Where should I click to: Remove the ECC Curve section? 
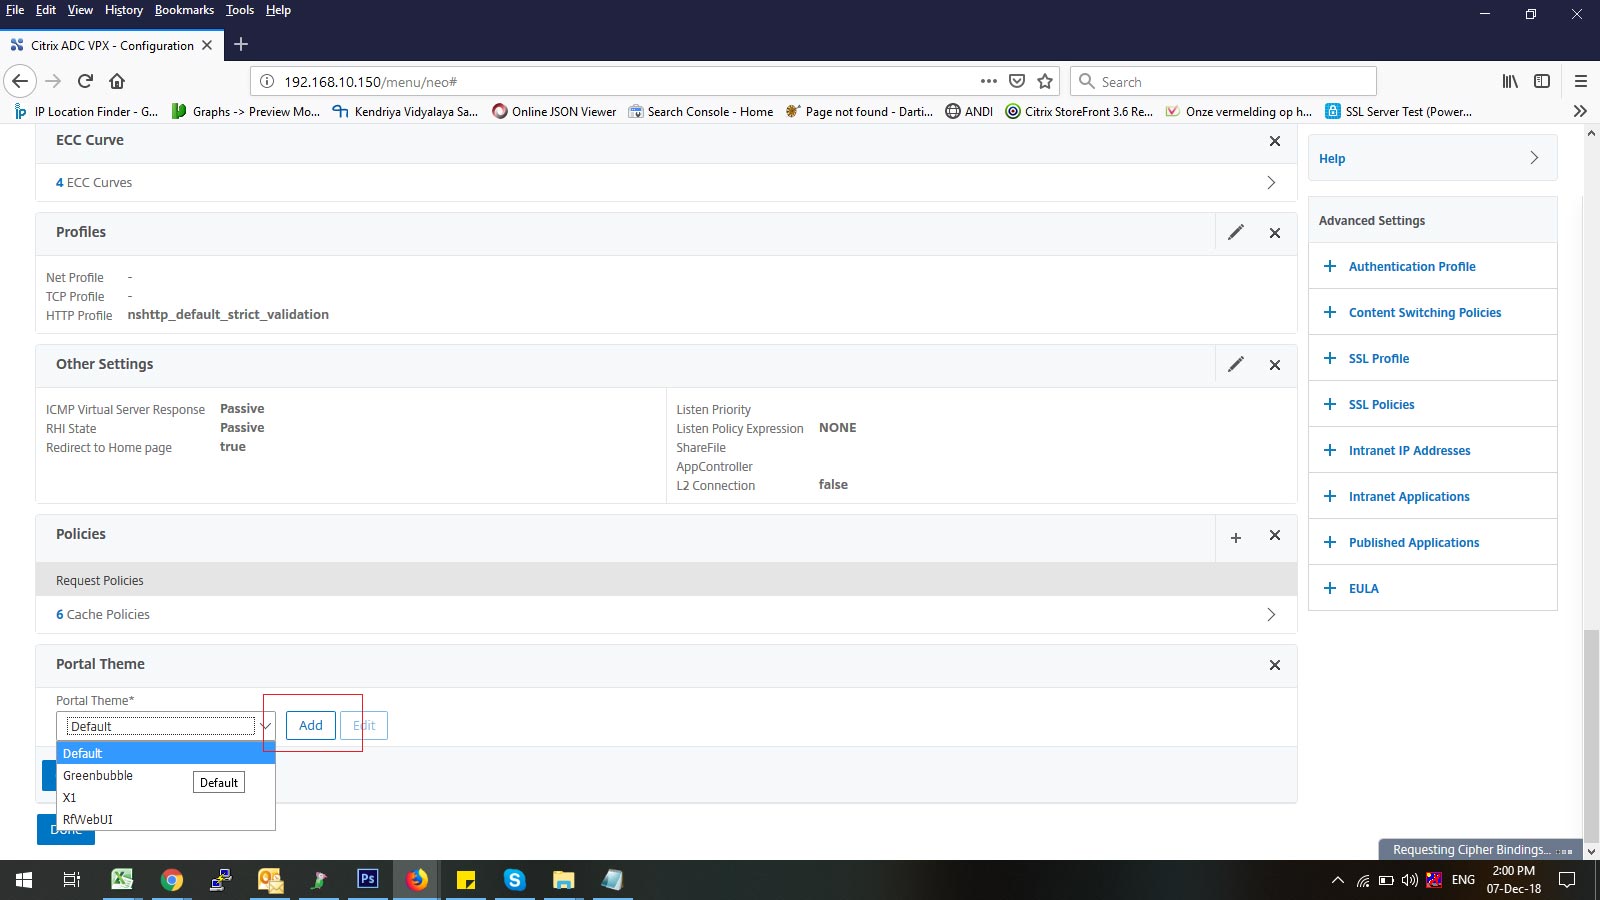[1275, 141]
